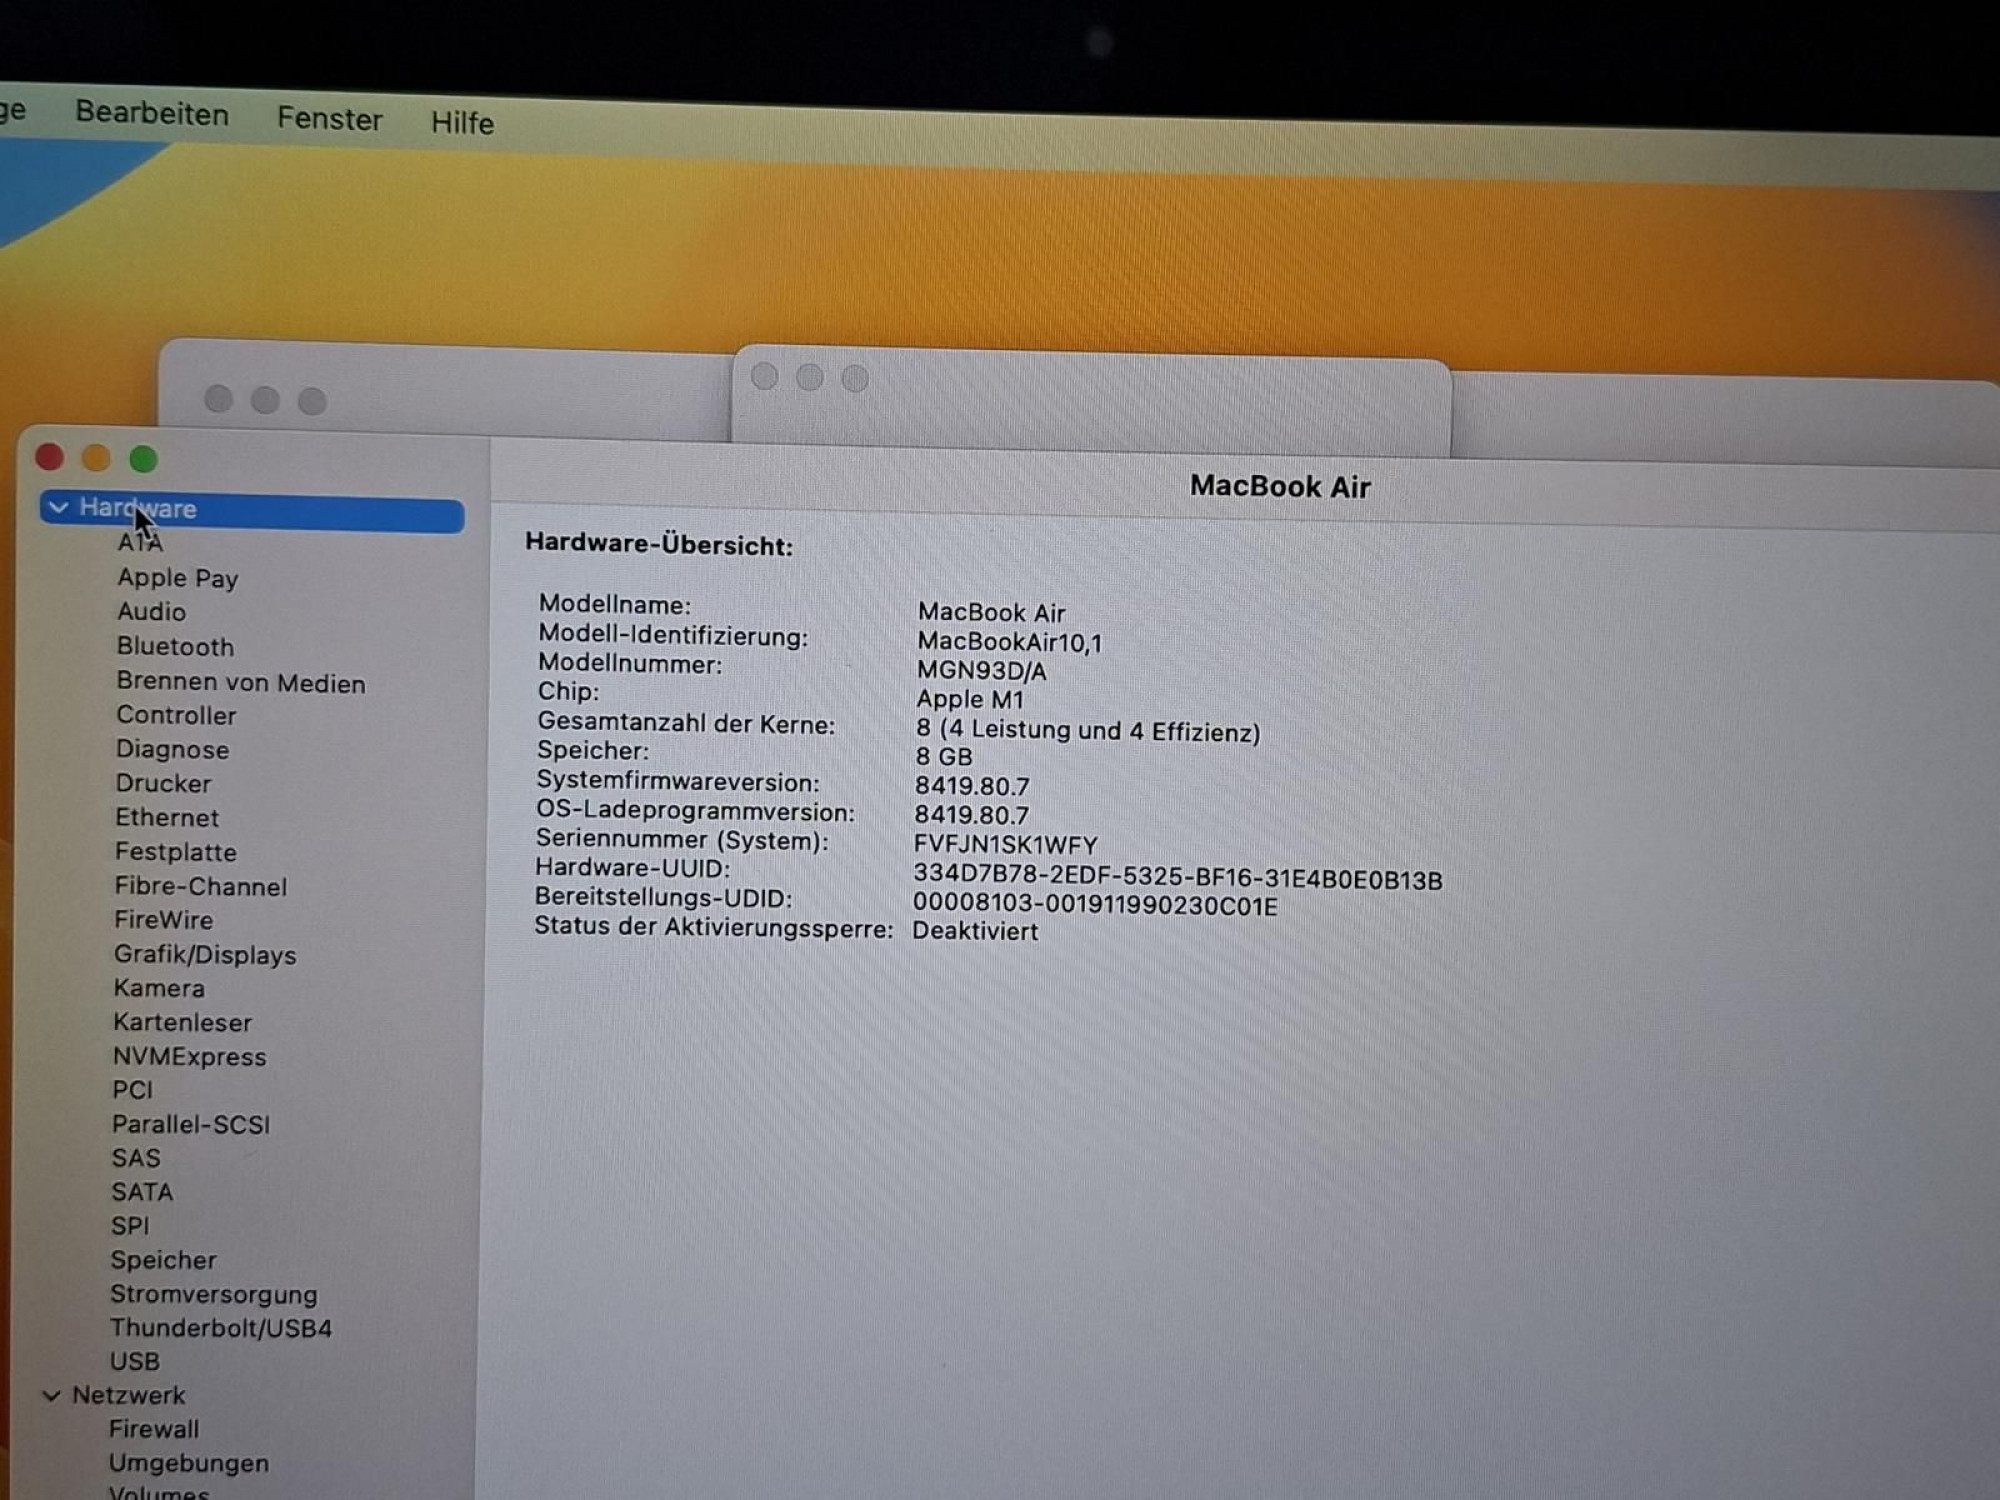Click the red close window button
Screen dimensions: 2000x1500
point(50,457)
